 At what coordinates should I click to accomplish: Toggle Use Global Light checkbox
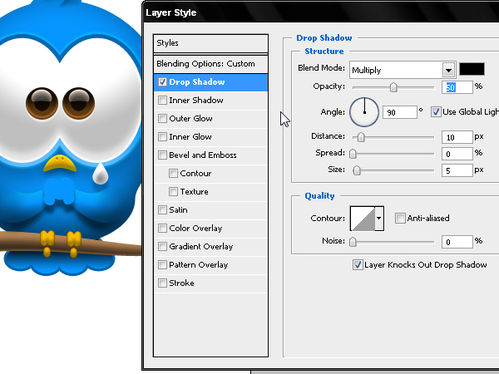click(435, 112)
